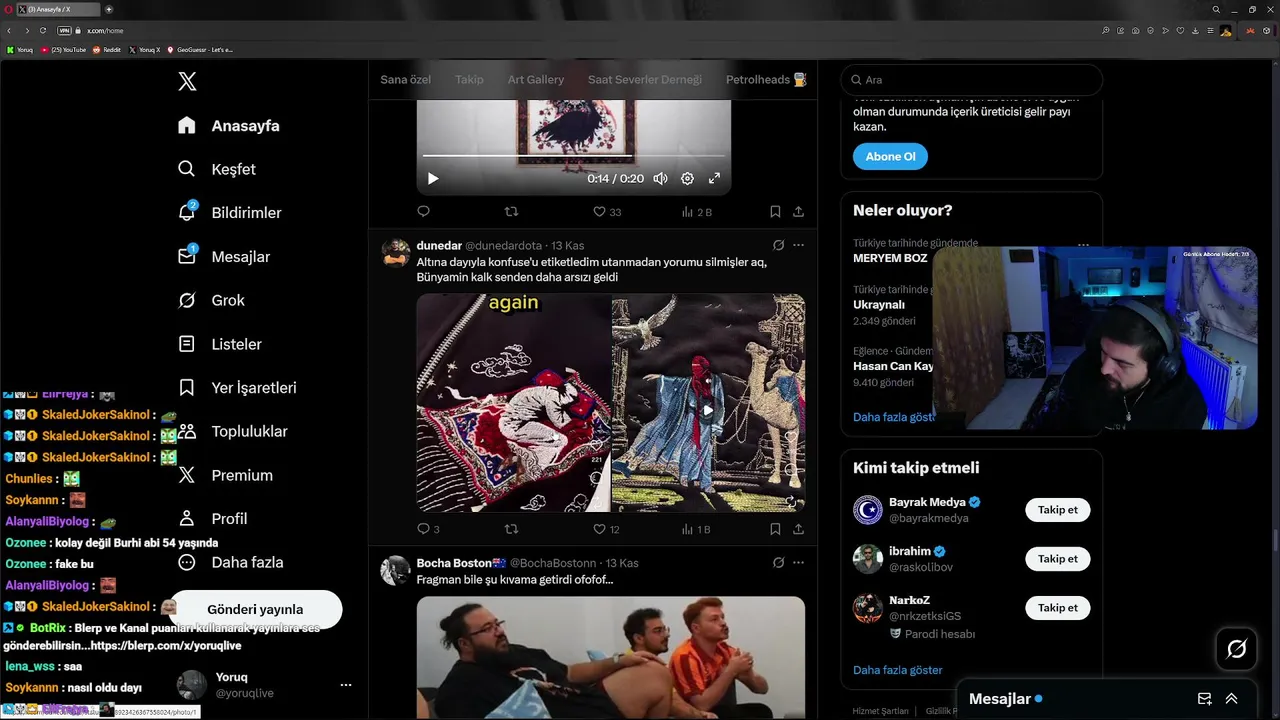
Task: Click the floating Grok button
Action: tap(1236, 650)
